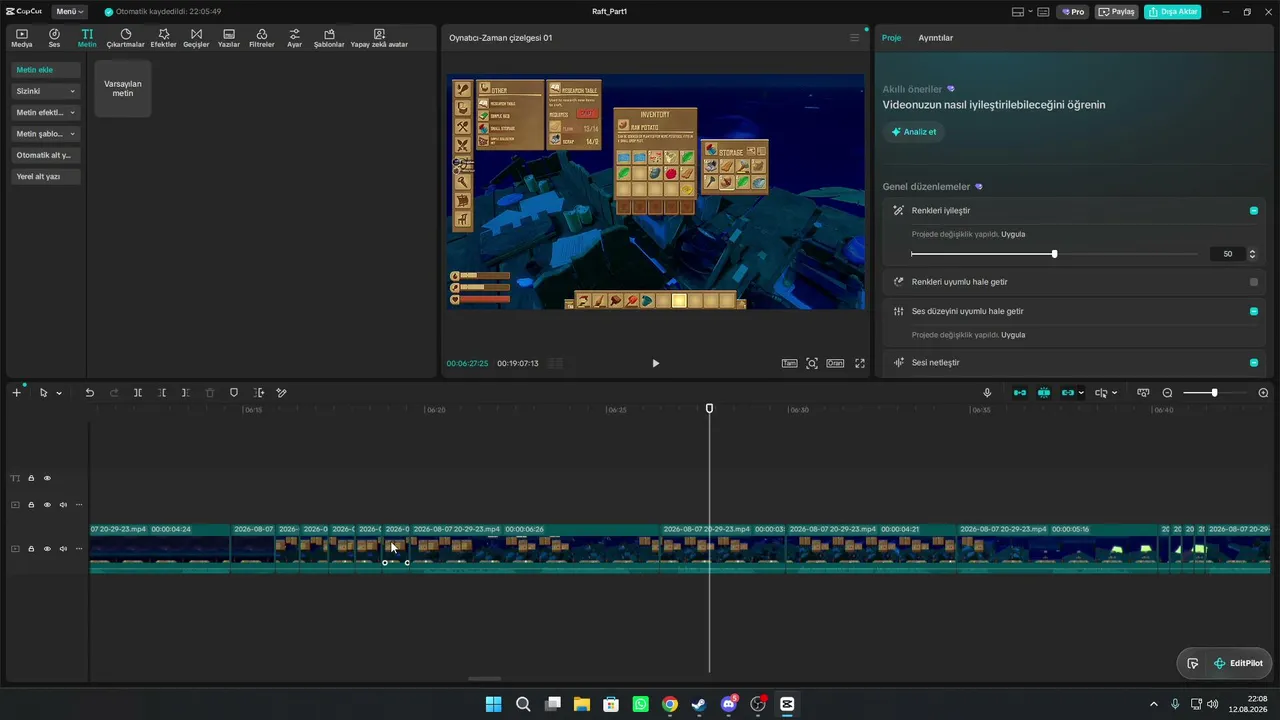Open Otomatik alt yazı option

(x=46, y=155)
